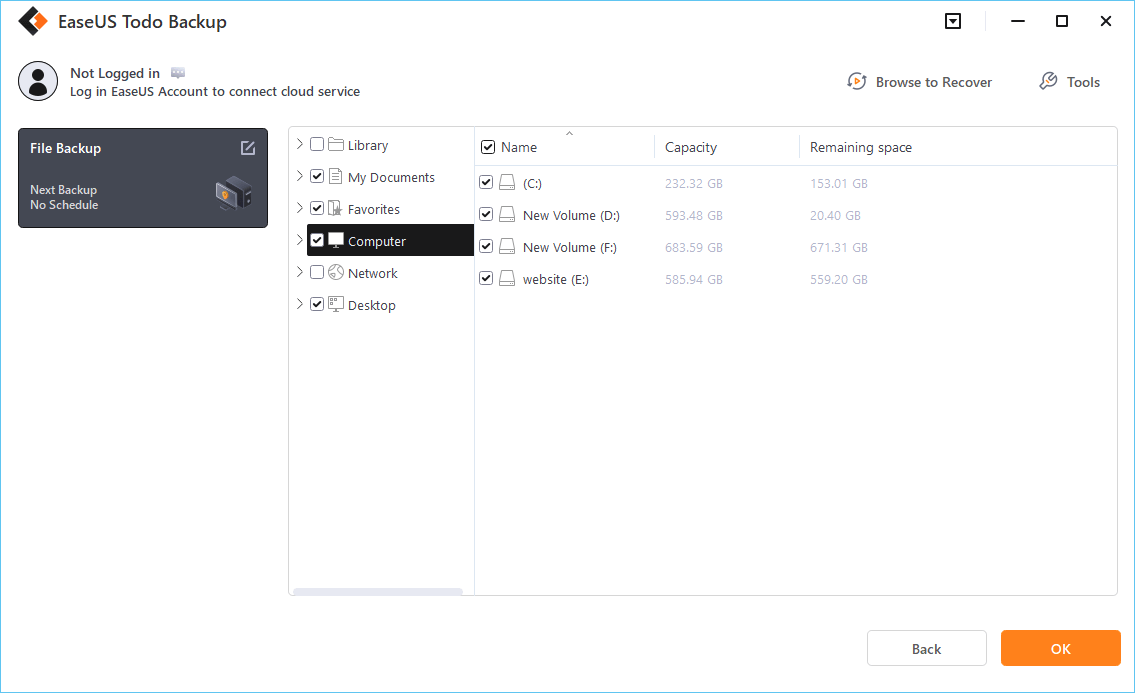Click the Favorites star icon
Viewport: 1135px width, 693px height.
point(336,209)
